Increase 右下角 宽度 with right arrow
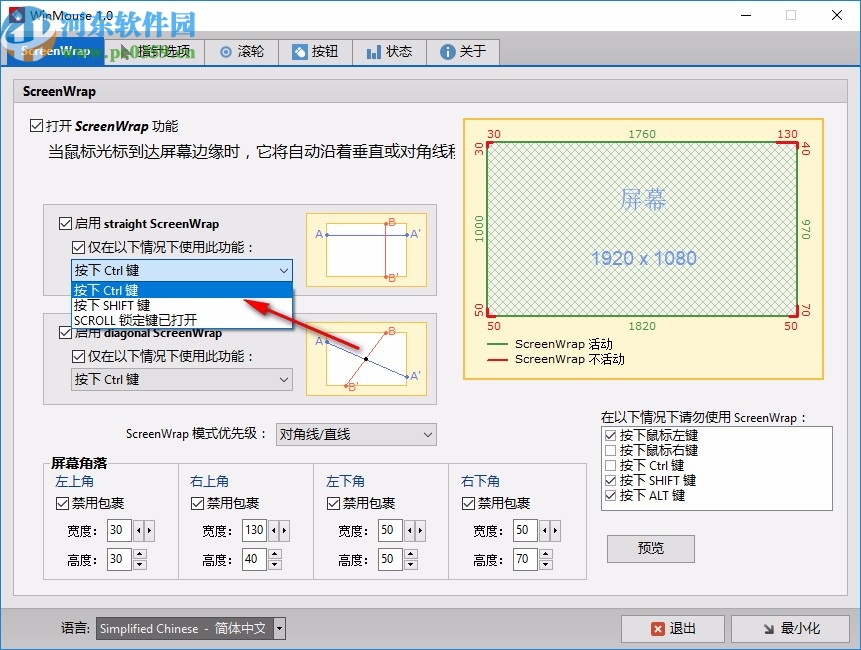 [556, 531]
